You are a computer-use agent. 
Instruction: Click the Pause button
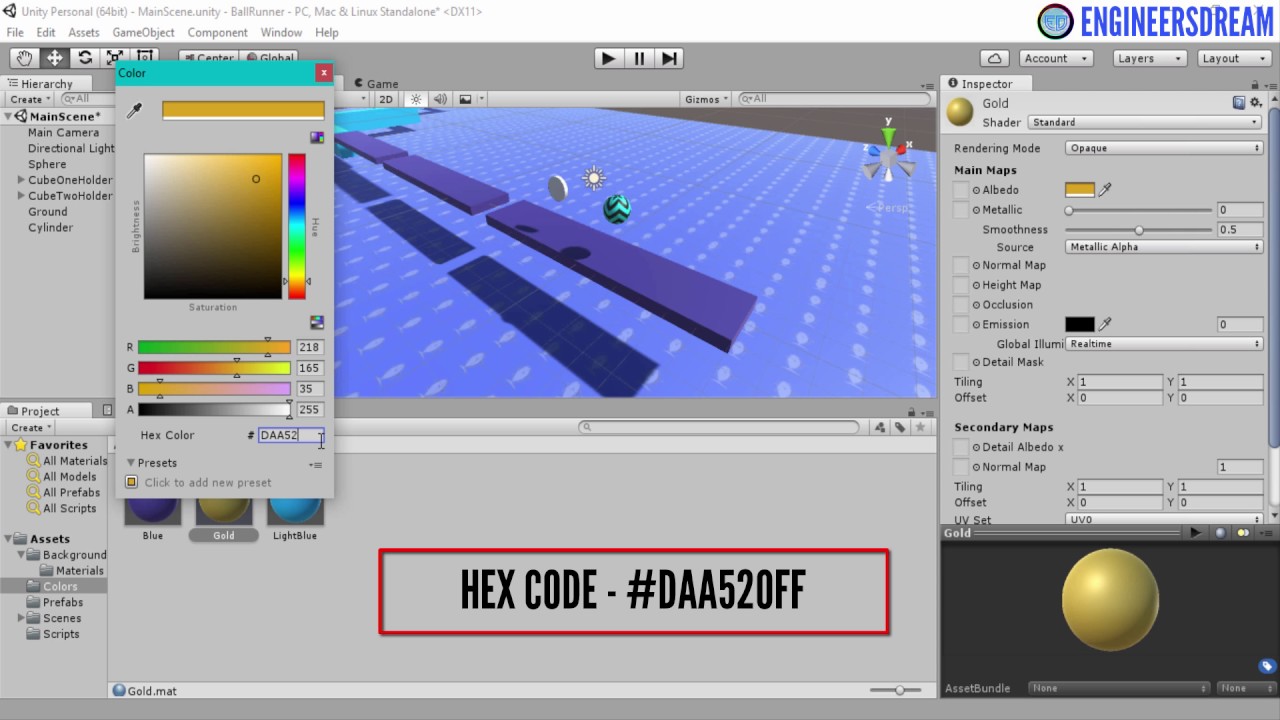pos(639,58)
